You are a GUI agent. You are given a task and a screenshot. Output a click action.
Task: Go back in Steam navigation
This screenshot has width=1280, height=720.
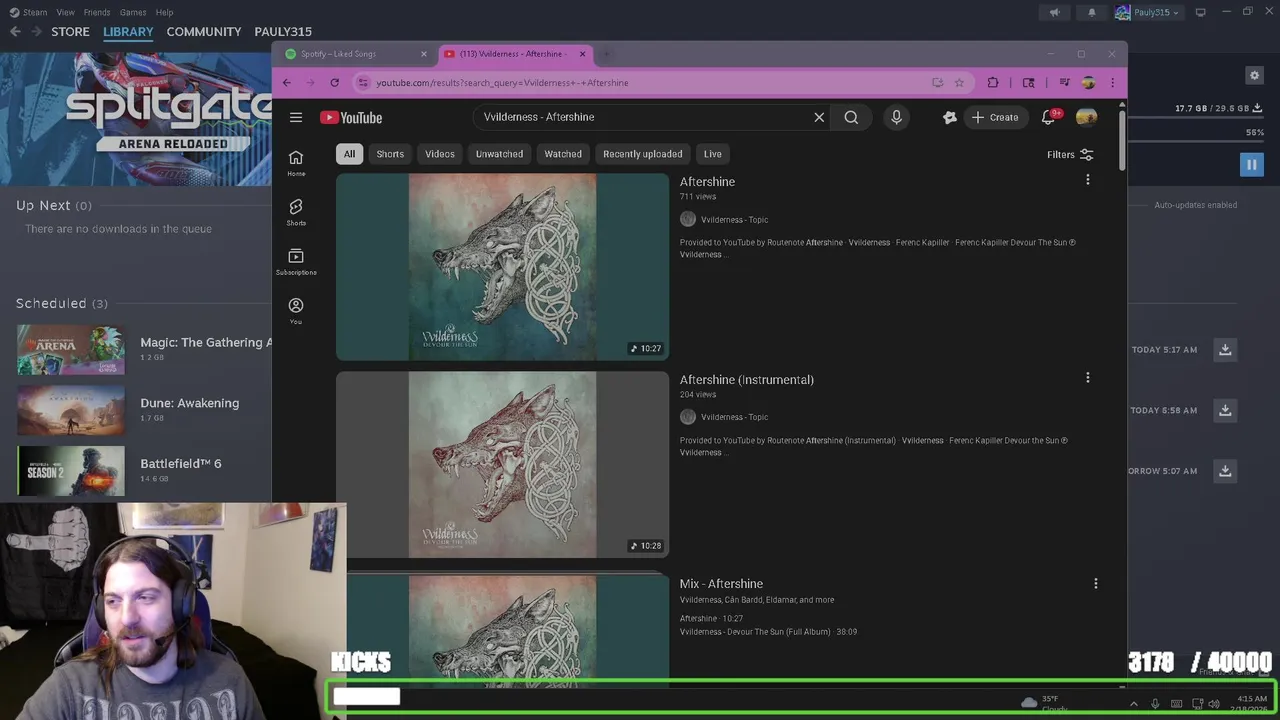tap(15, 31)
